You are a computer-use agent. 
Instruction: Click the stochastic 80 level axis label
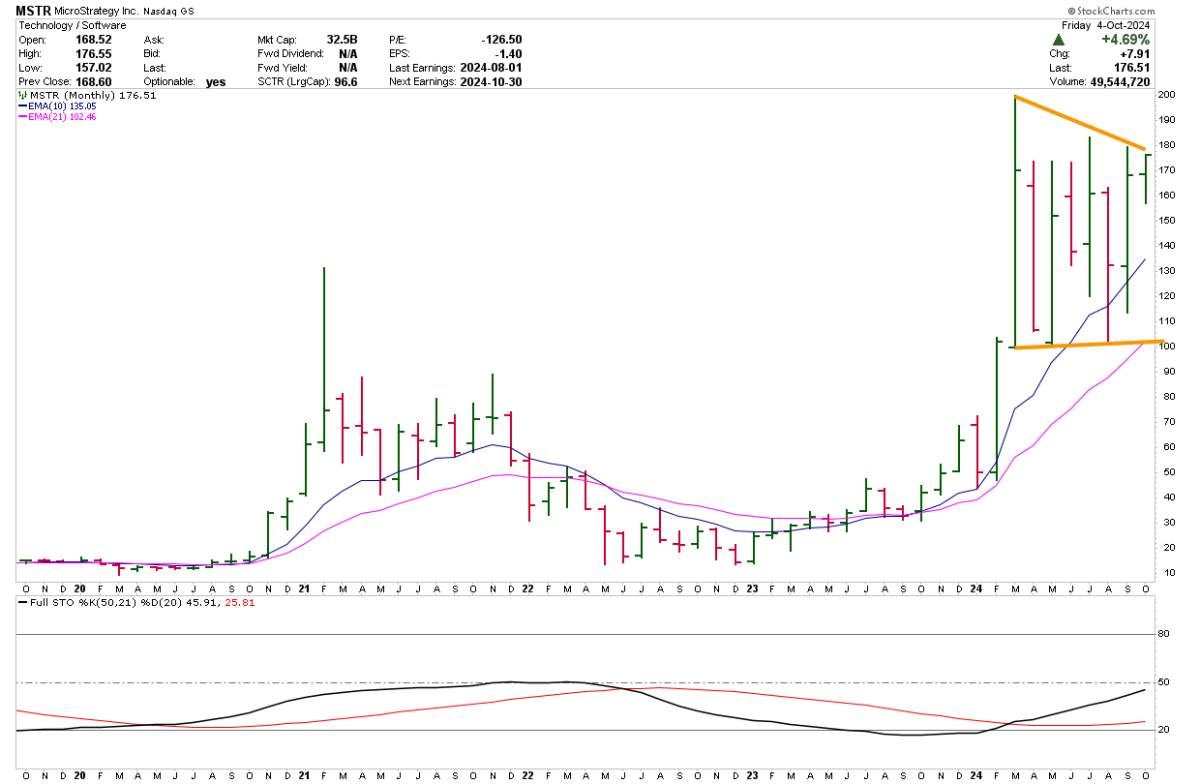click(1164, 633)
